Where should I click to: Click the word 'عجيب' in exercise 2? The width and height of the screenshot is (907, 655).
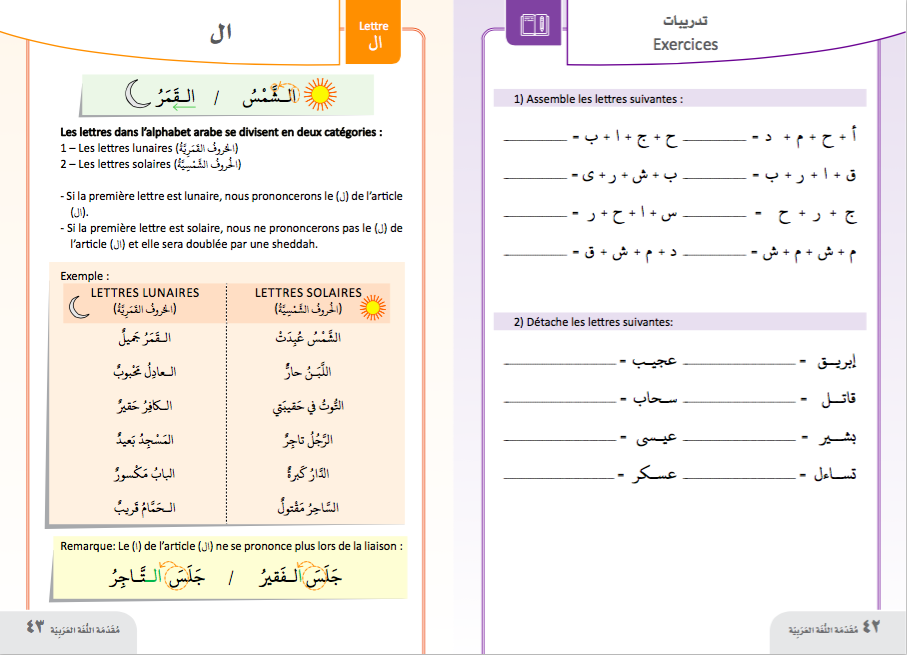654,362
